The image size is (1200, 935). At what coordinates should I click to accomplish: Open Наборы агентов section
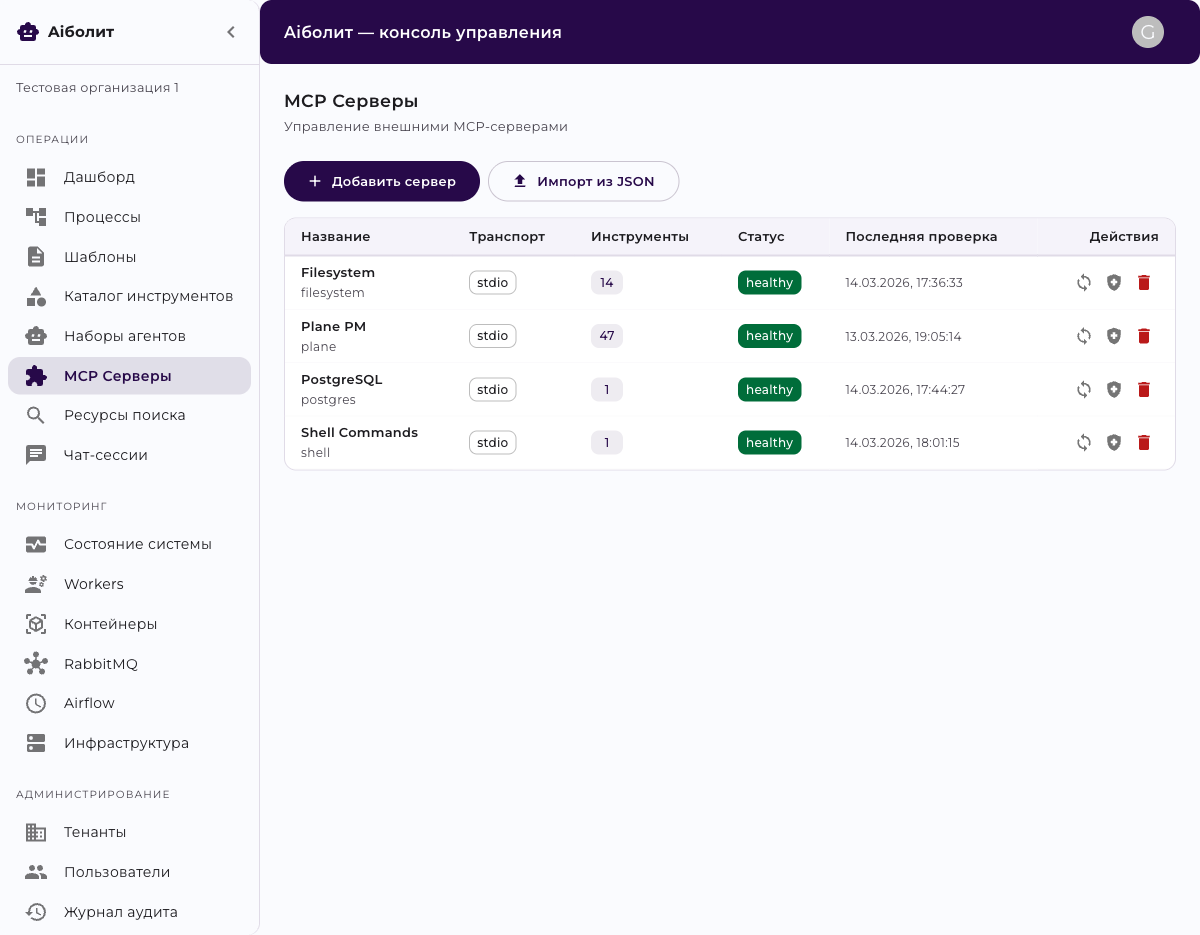(x=124, y=336)
